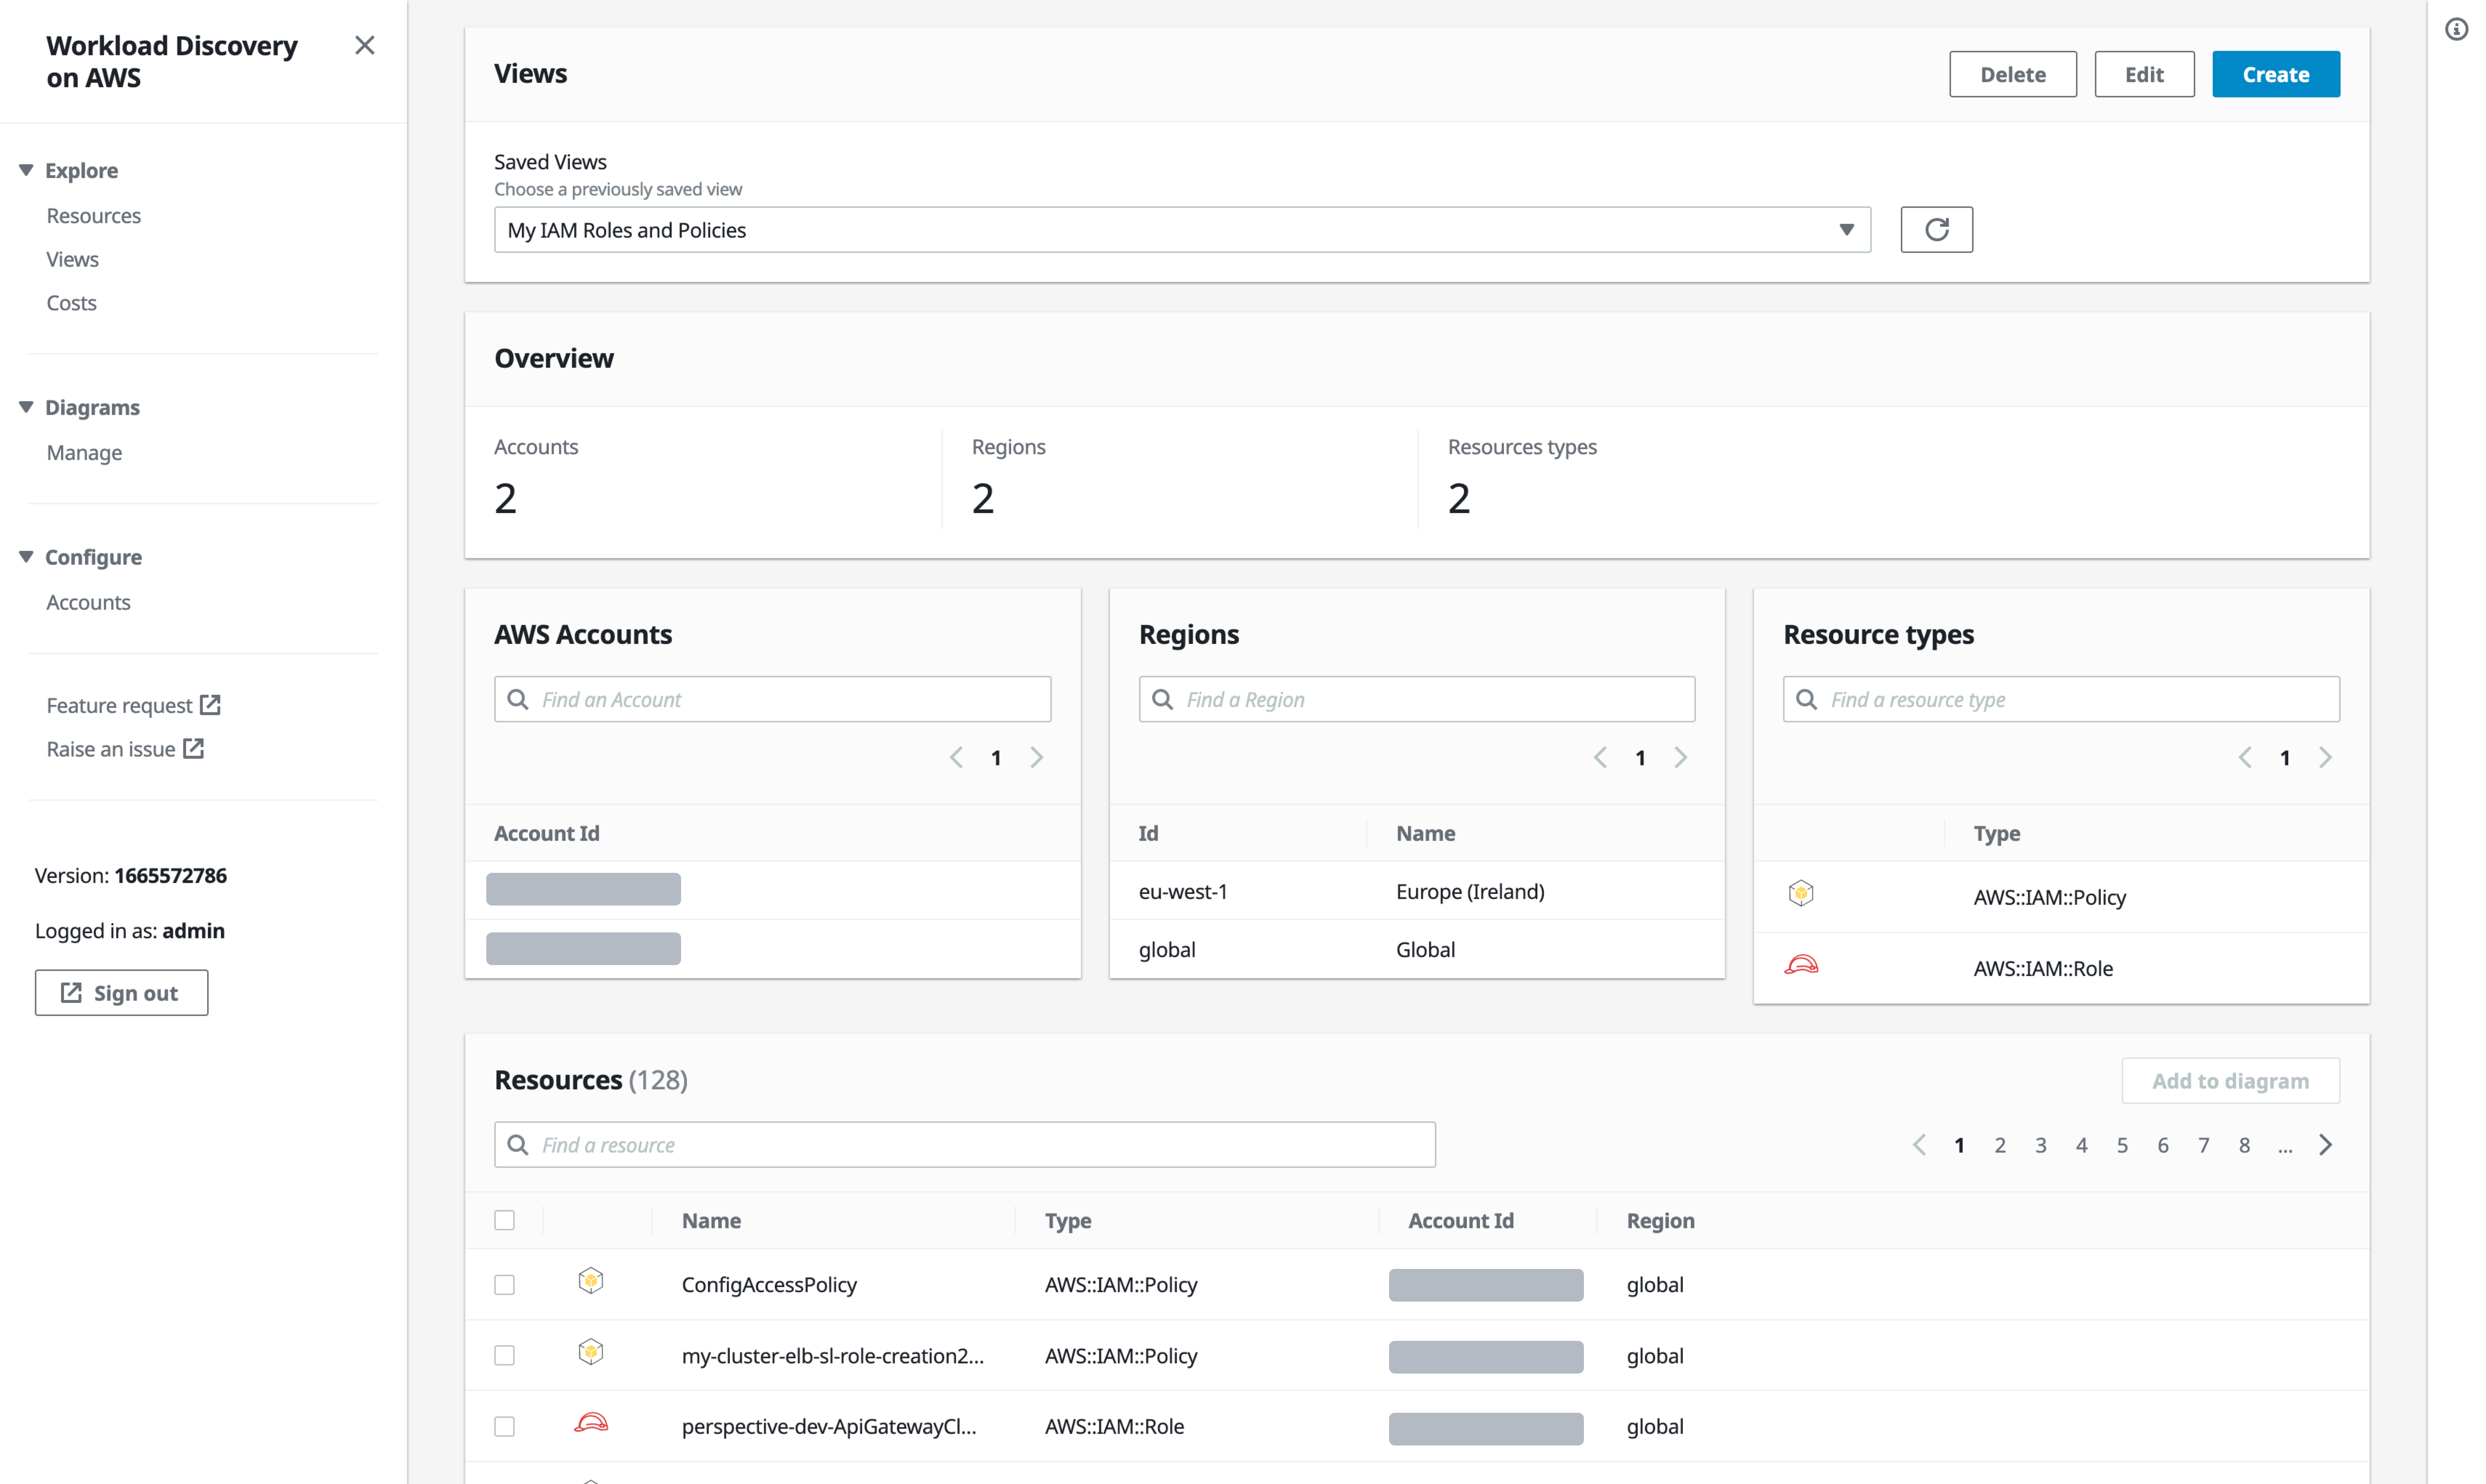Click the external link icon beside Feature request
The height and width of the screenshot is (1484, 2486).
click(210, 705)
